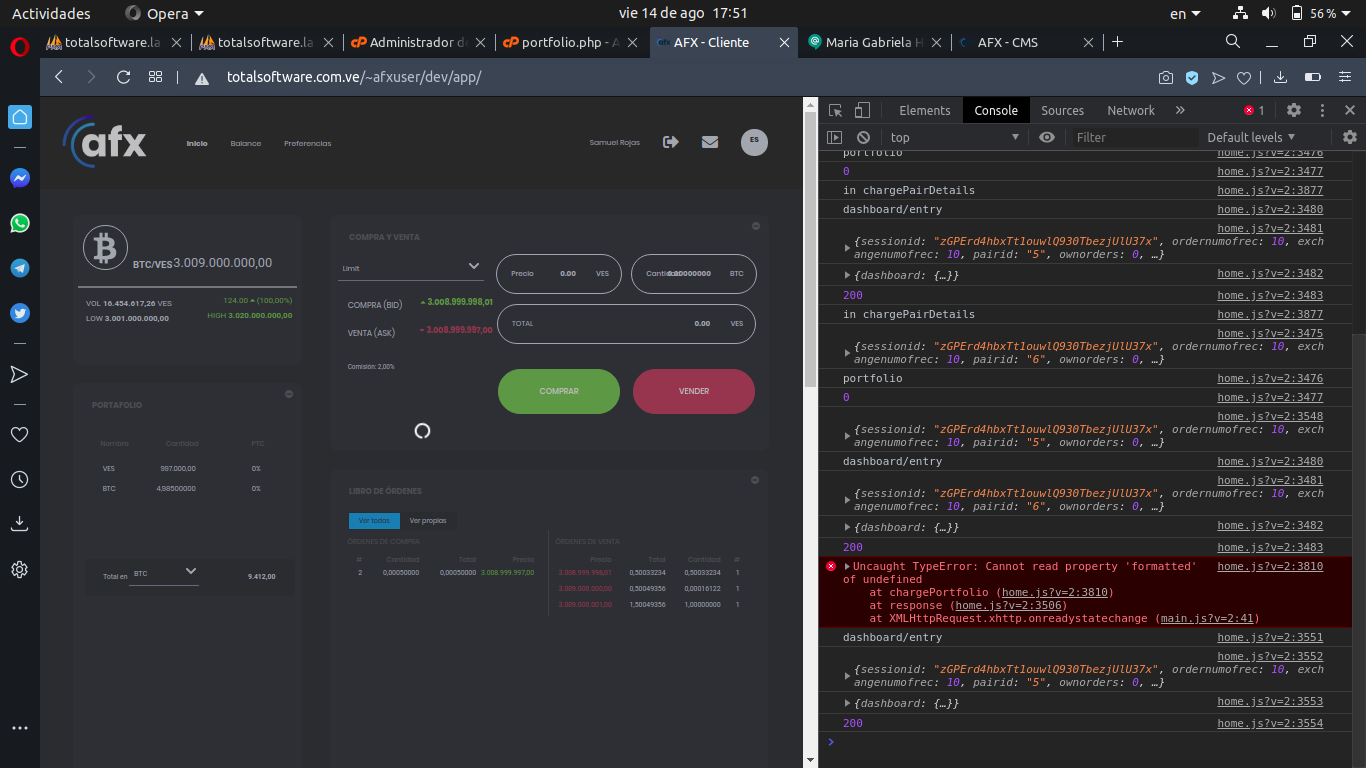
Task: Open Telegram in the Opera sidebar
Action: pyautogui.click(x=20, y=268)
